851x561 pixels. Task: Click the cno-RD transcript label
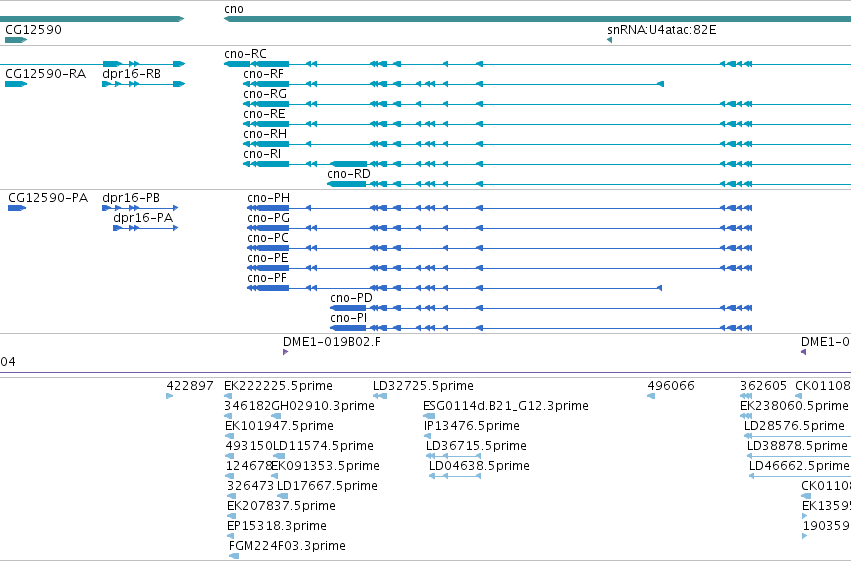point(349,174)
